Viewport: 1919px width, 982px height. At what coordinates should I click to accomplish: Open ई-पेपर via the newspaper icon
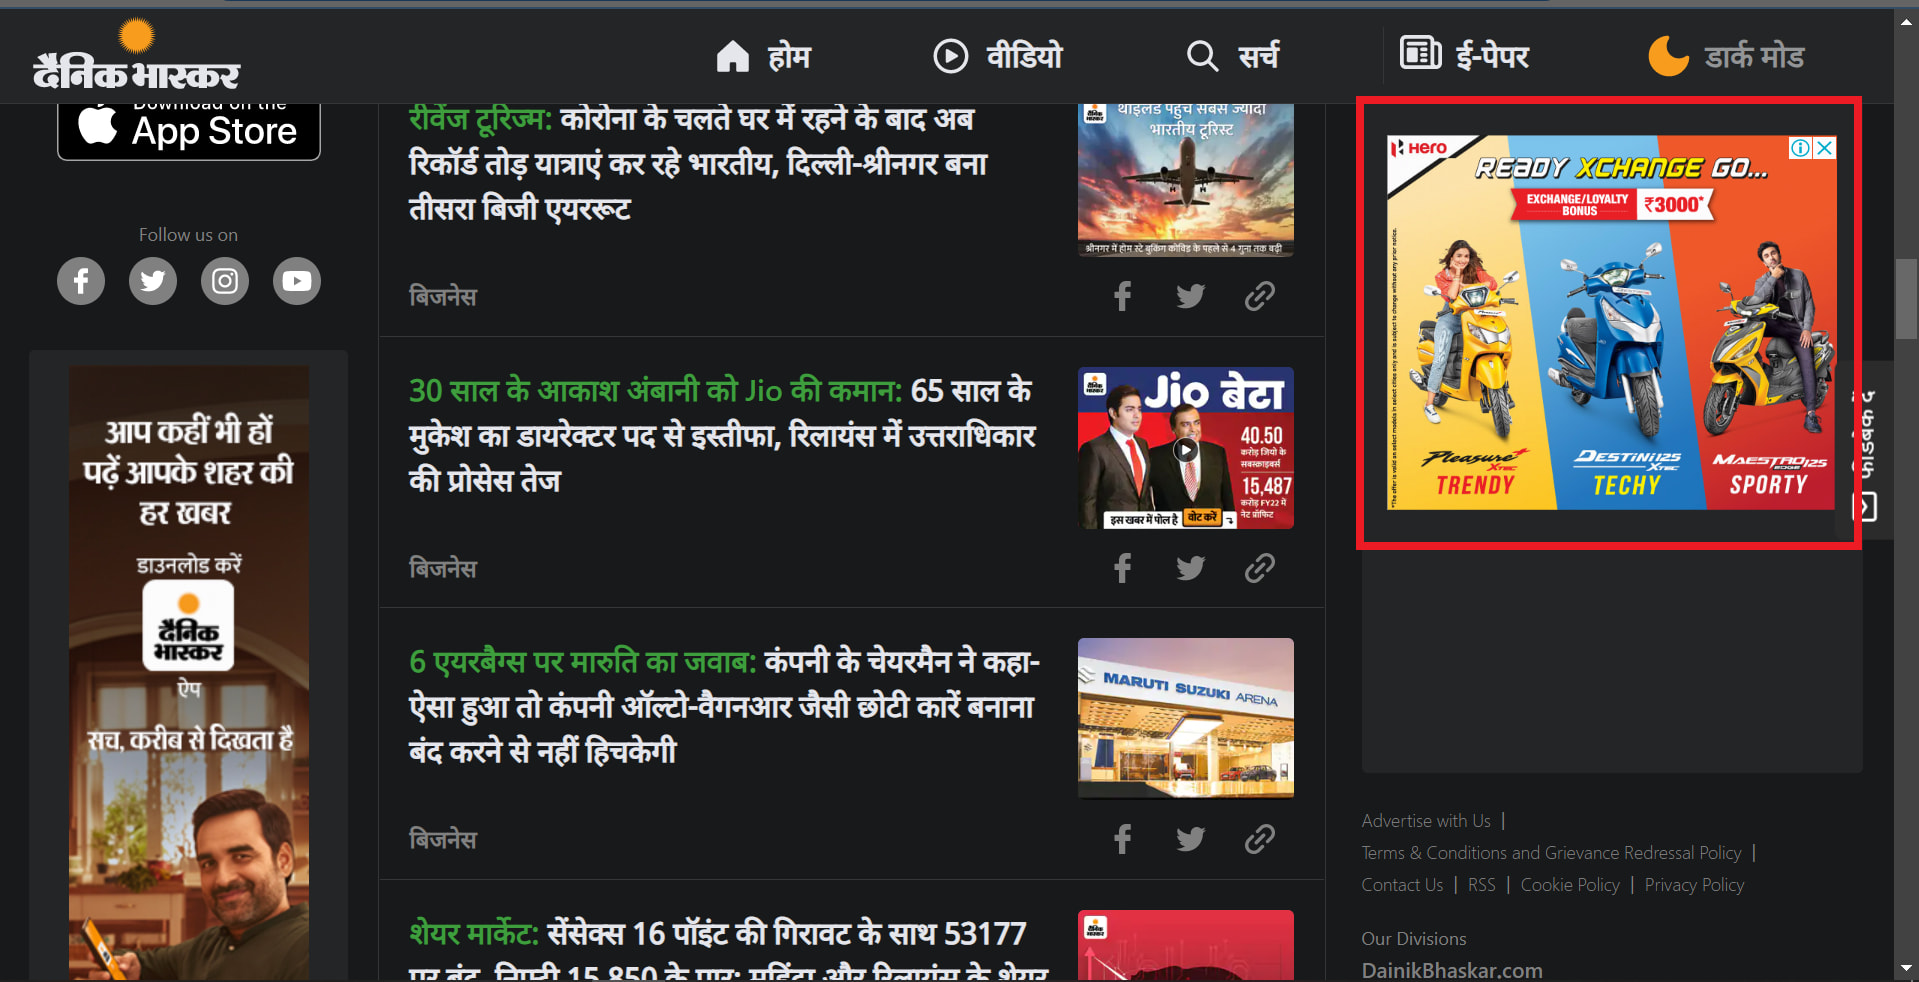click(x=1421, y=56)
